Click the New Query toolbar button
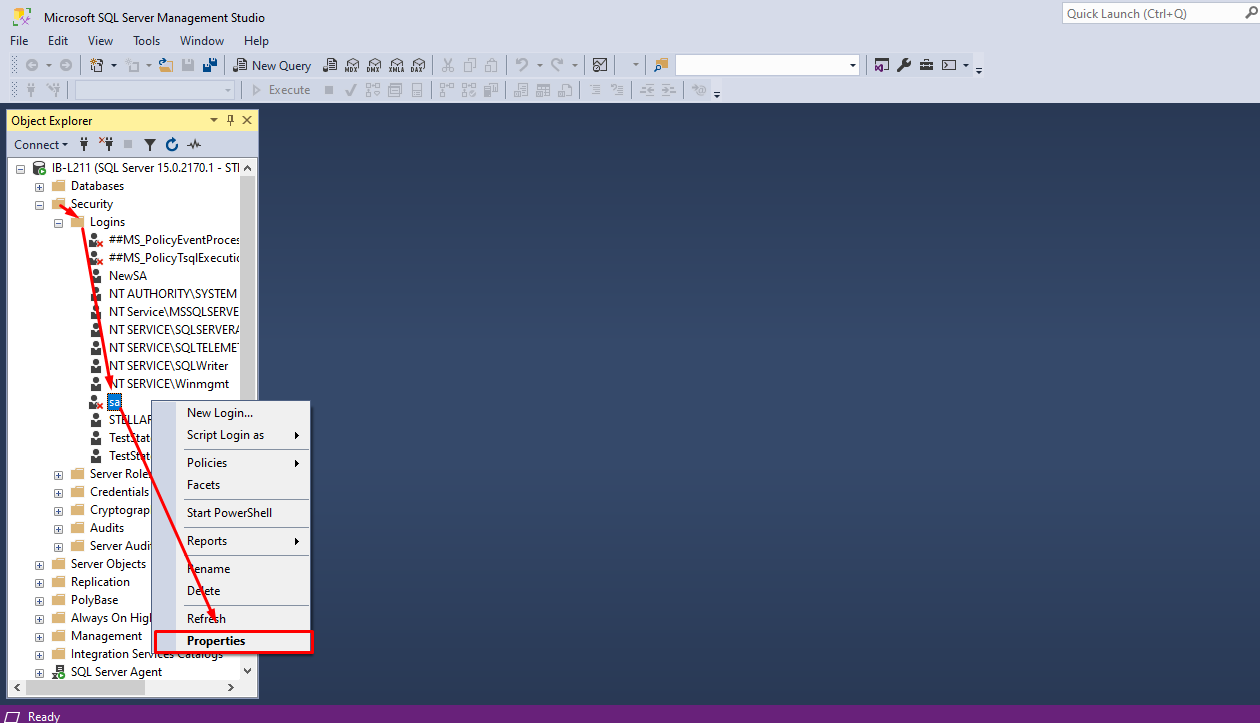The image size is (1260, 723). pyautogui.click(x=273, y=65)
